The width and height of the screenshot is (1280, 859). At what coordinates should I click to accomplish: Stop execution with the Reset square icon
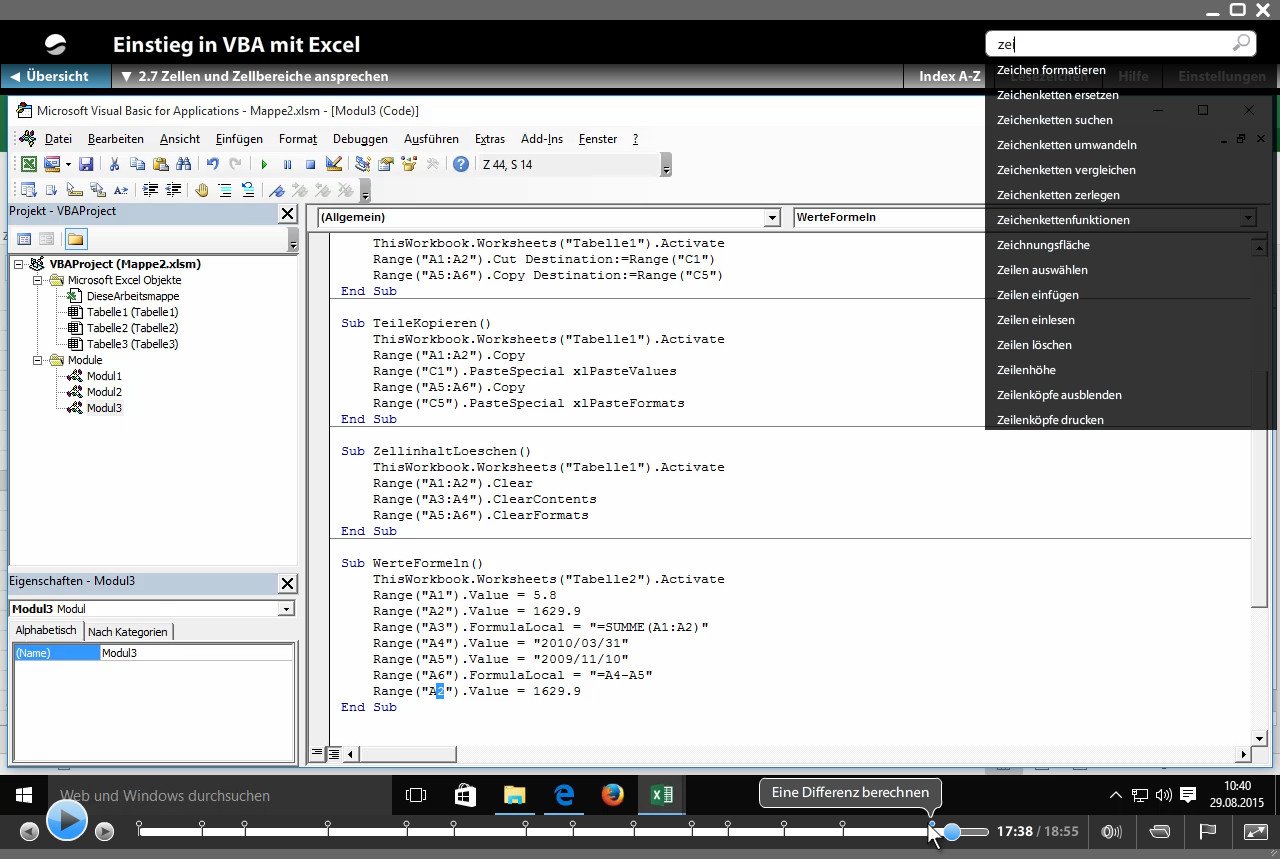coord(310,165)
